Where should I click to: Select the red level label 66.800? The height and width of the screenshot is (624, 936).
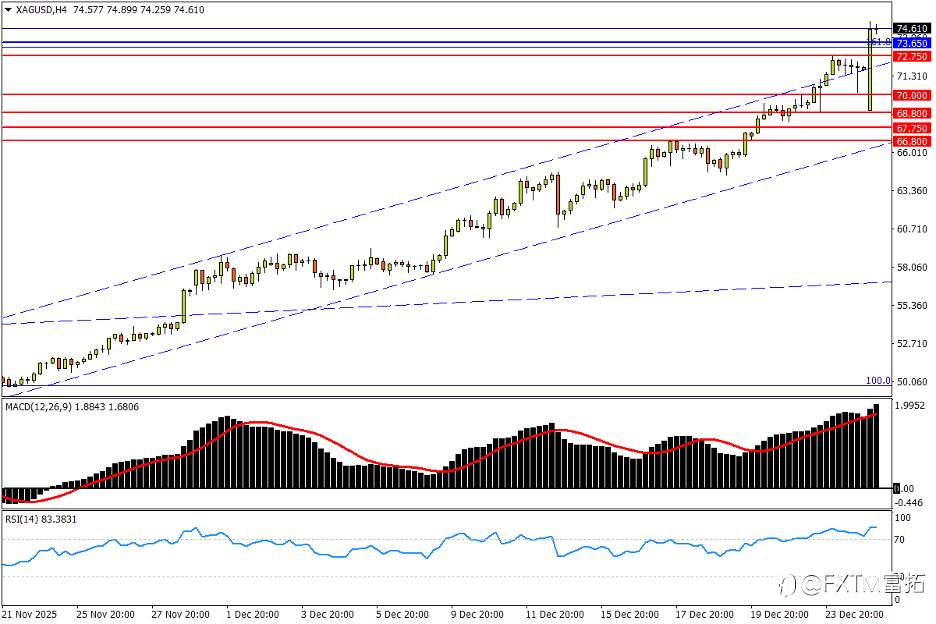click(912, 142)
